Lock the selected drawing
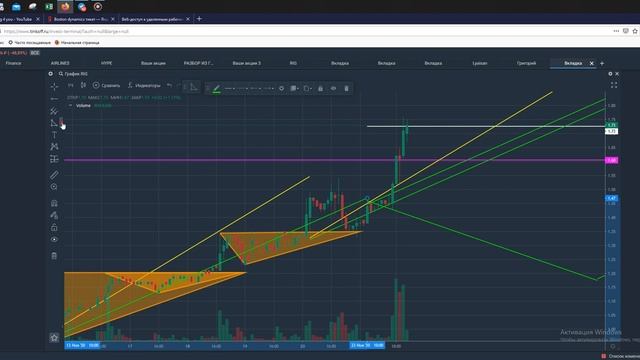The image size is (640, 360). pos(320,88)
